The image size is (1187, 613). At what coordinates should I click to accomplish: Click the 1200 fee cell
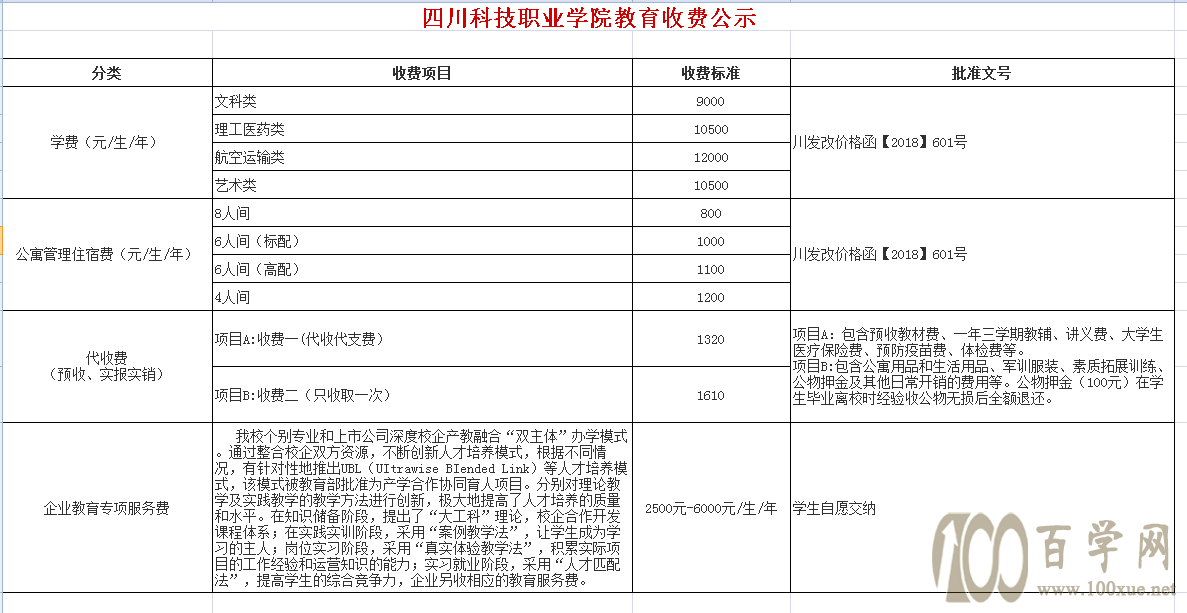[711, 297]
